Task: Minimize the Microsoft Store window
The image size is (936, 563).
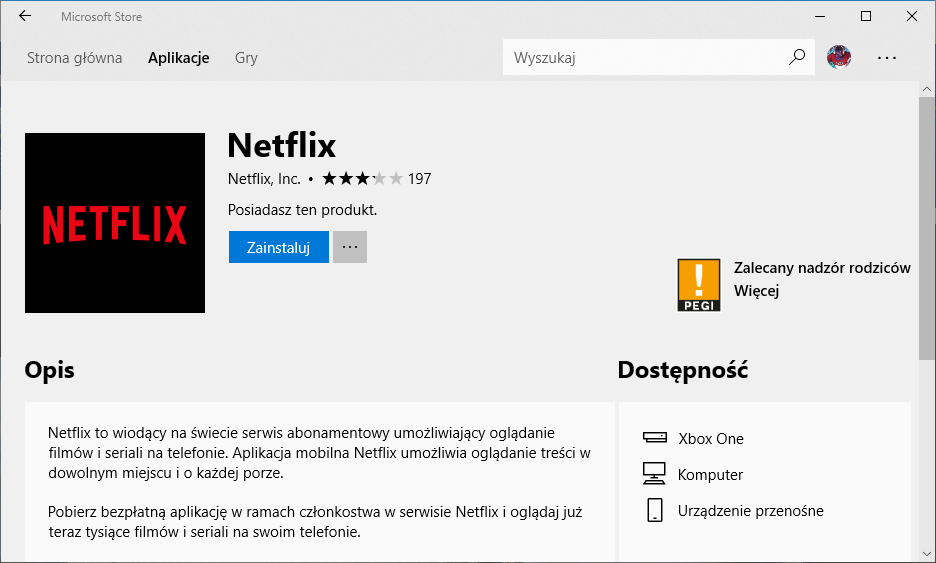Action: tap(820, 16)
